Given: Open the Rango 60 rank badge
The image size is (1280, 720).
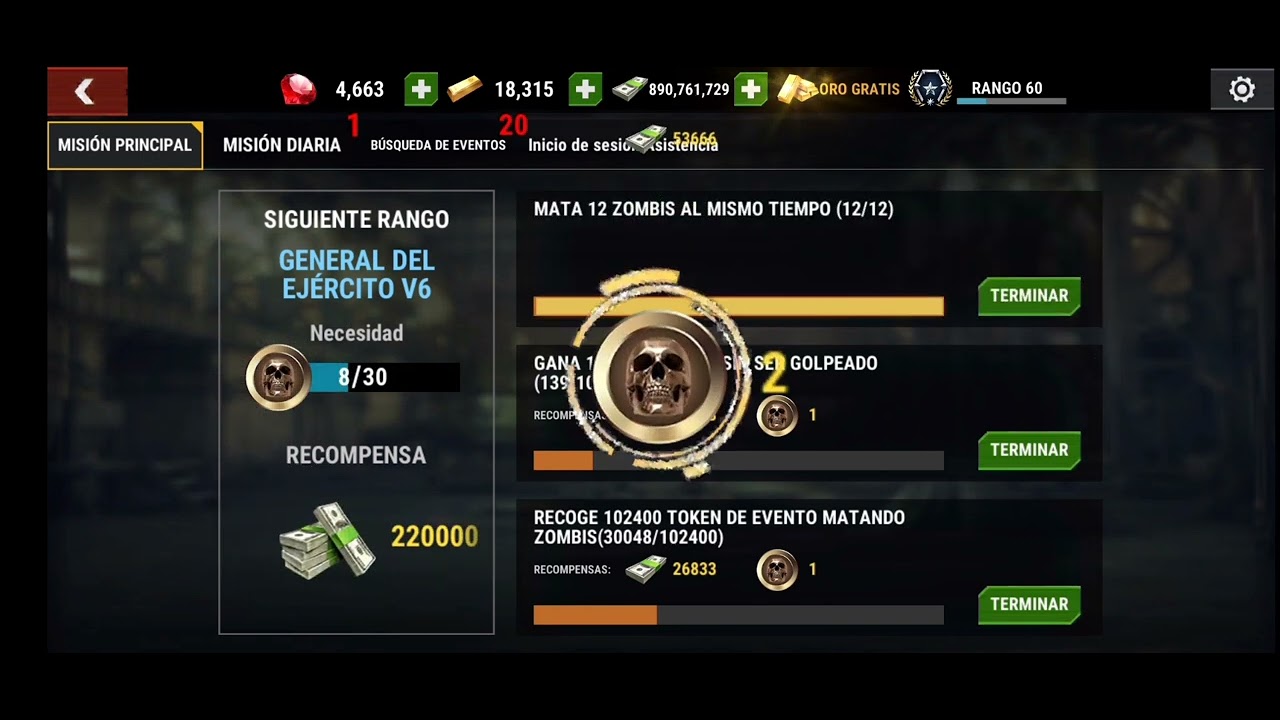Looking at the screenshot, I should tap(930, 89).
